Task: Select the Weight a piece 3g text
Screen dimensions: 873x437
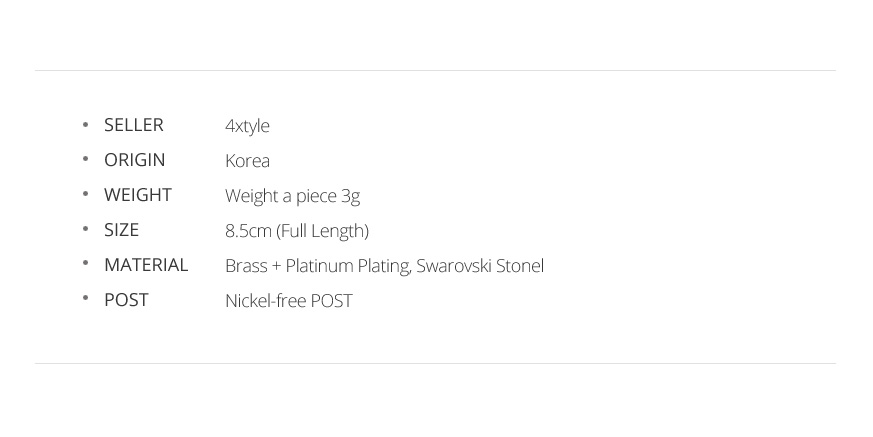Action: 293,197
